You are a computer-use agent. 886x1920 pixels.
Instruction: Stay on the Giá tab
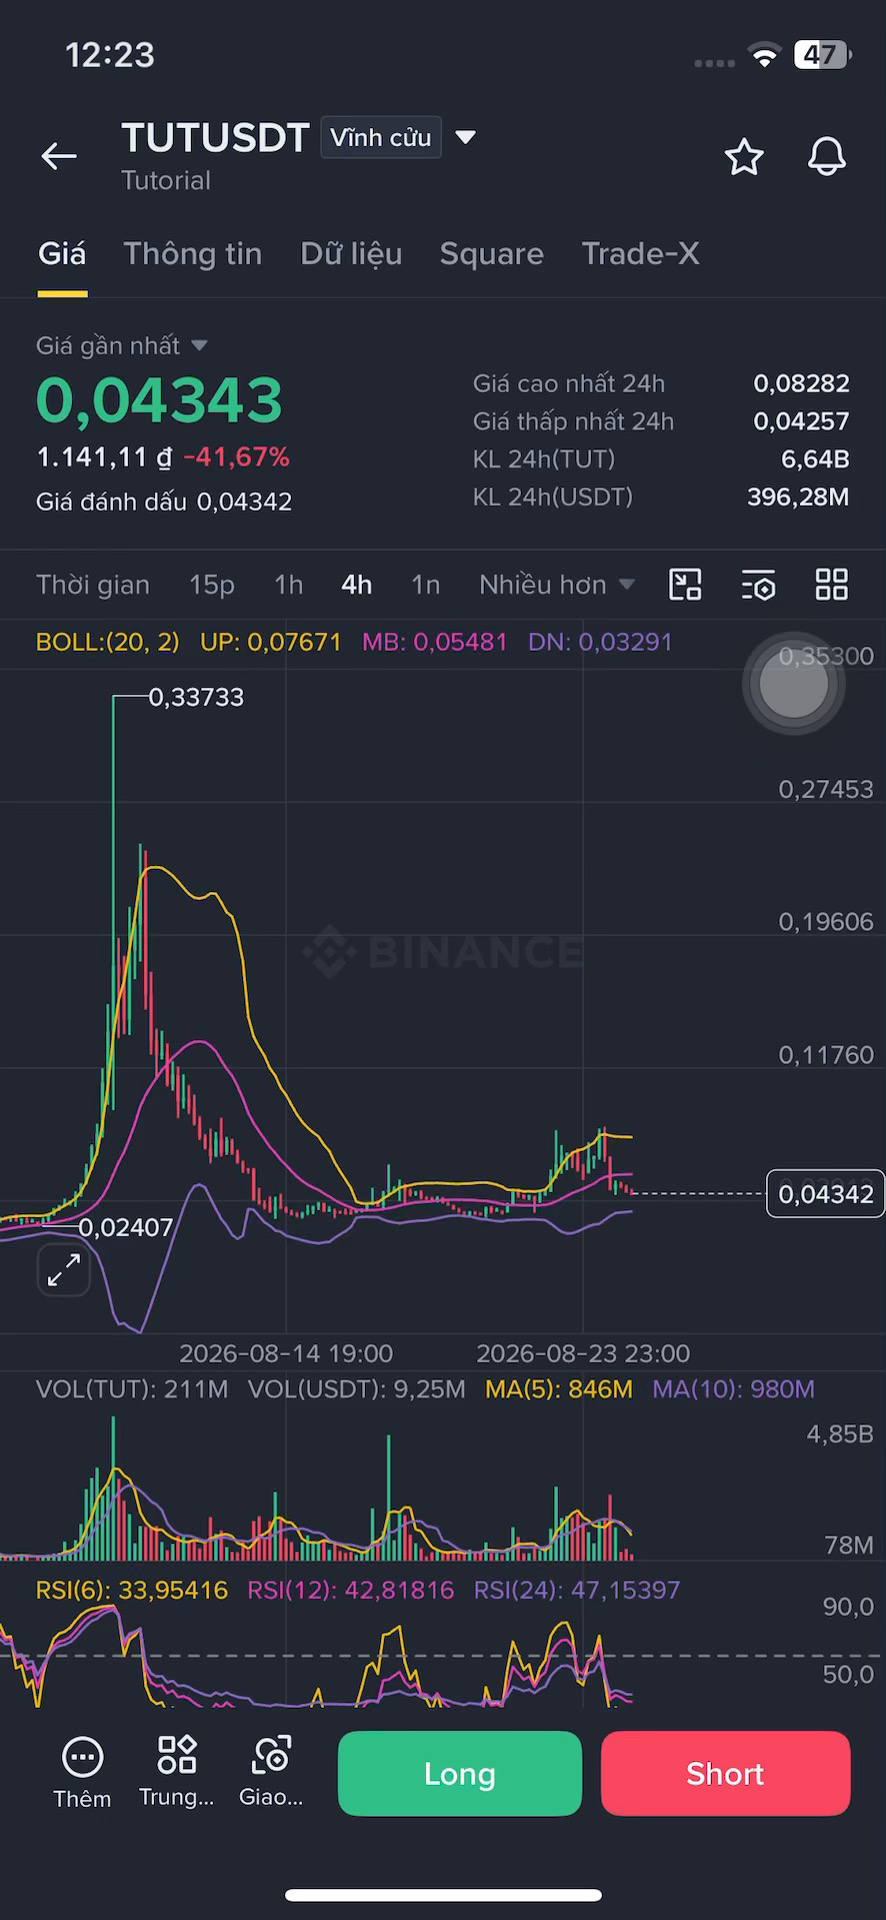[x=62, y=254]
